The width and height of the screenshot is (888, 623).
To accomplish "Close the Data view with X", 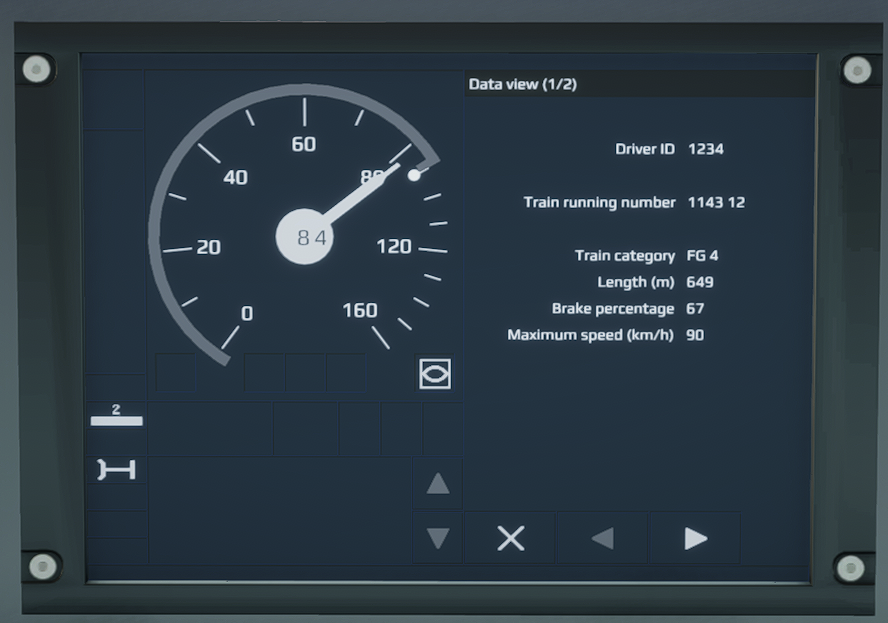I will coord(510,538).
